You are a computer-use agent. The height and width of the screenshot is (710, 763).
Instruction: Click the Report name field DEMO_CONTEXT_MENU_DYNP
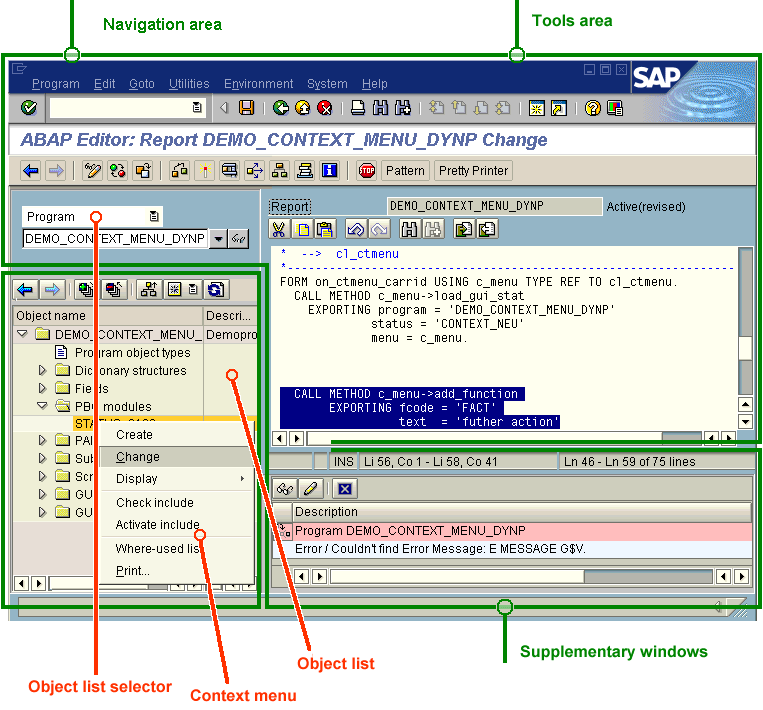[x=494, y=206]
